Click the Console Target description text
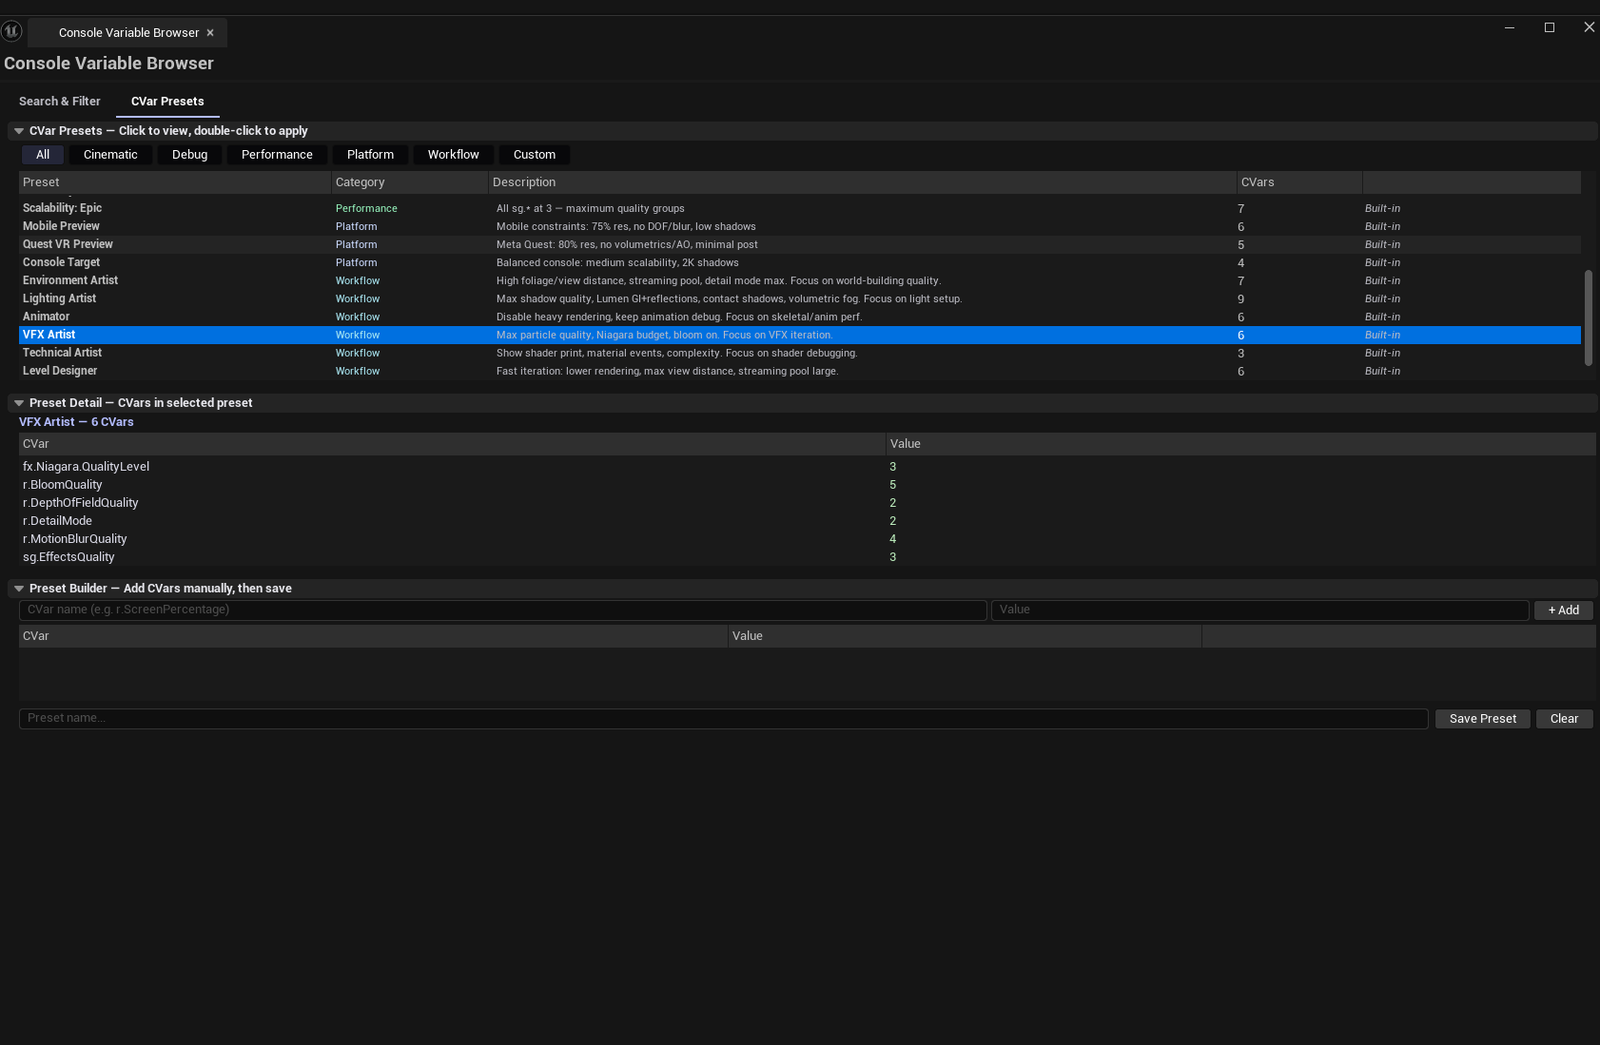This screenshot has height=1045, width=1600. [617, 263]
